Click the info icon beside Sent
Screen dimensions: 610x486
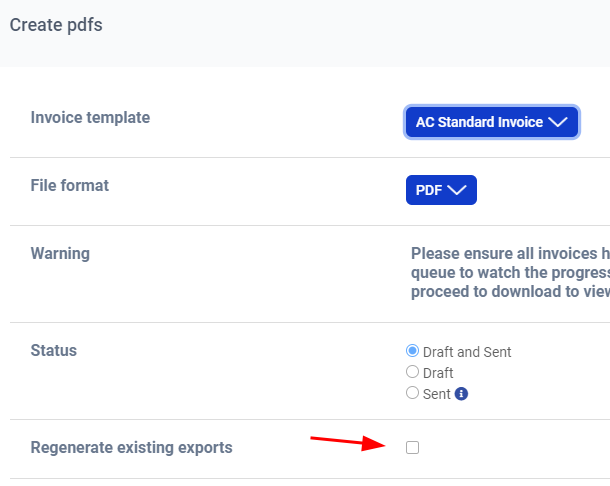[461, 394]
